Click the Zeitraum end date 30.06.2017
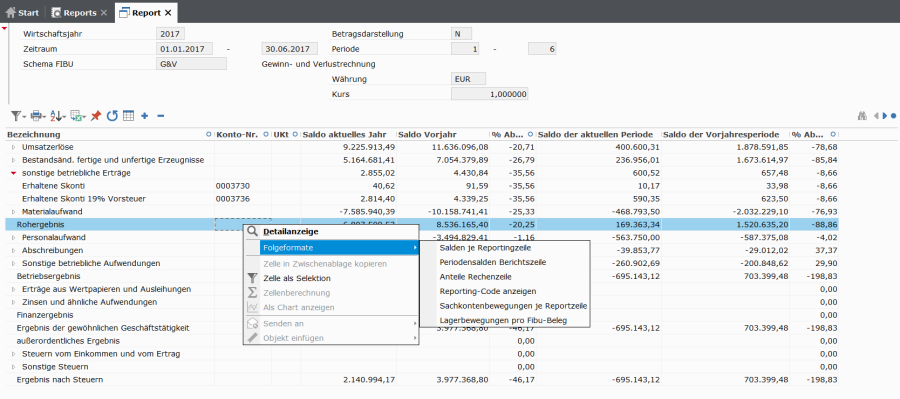Image resolution: width=900 pixels, height=399 pixels. (x=290, y=49)
